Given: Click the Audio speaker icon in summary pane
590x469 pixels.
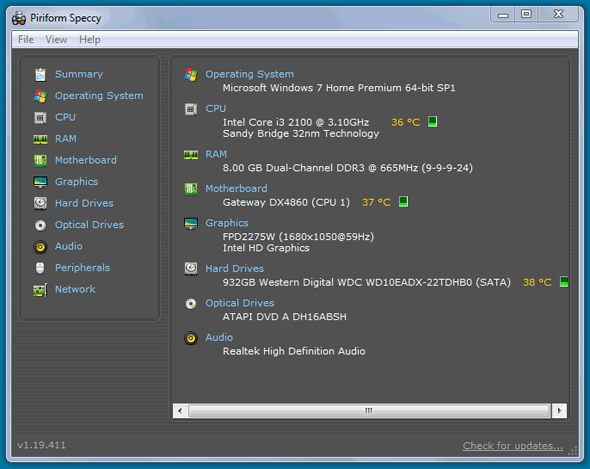Looking at the screenshot, I should point(191,338).
